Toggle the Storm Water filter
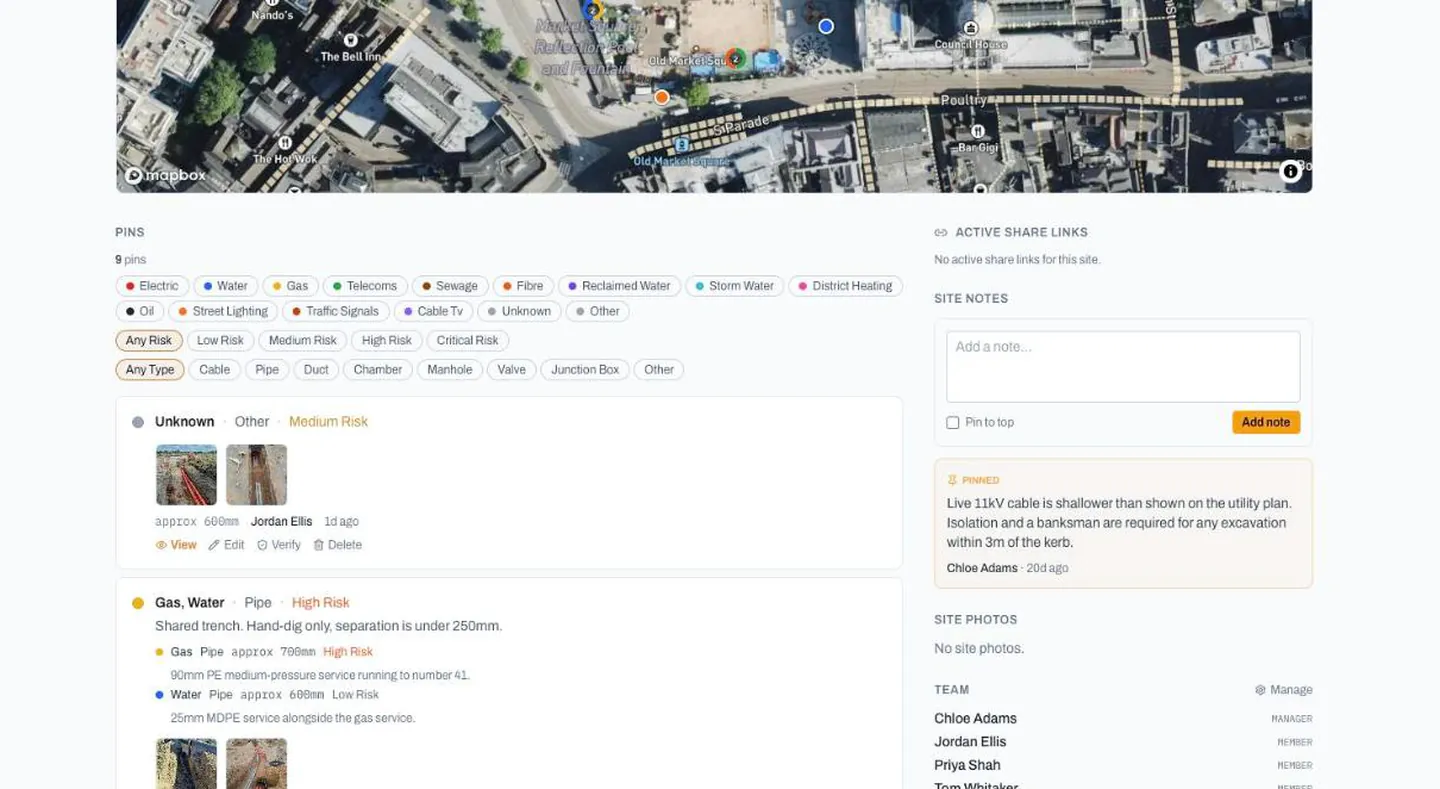1440x789 pixels. pyautogui.click(x=735, y=286)
